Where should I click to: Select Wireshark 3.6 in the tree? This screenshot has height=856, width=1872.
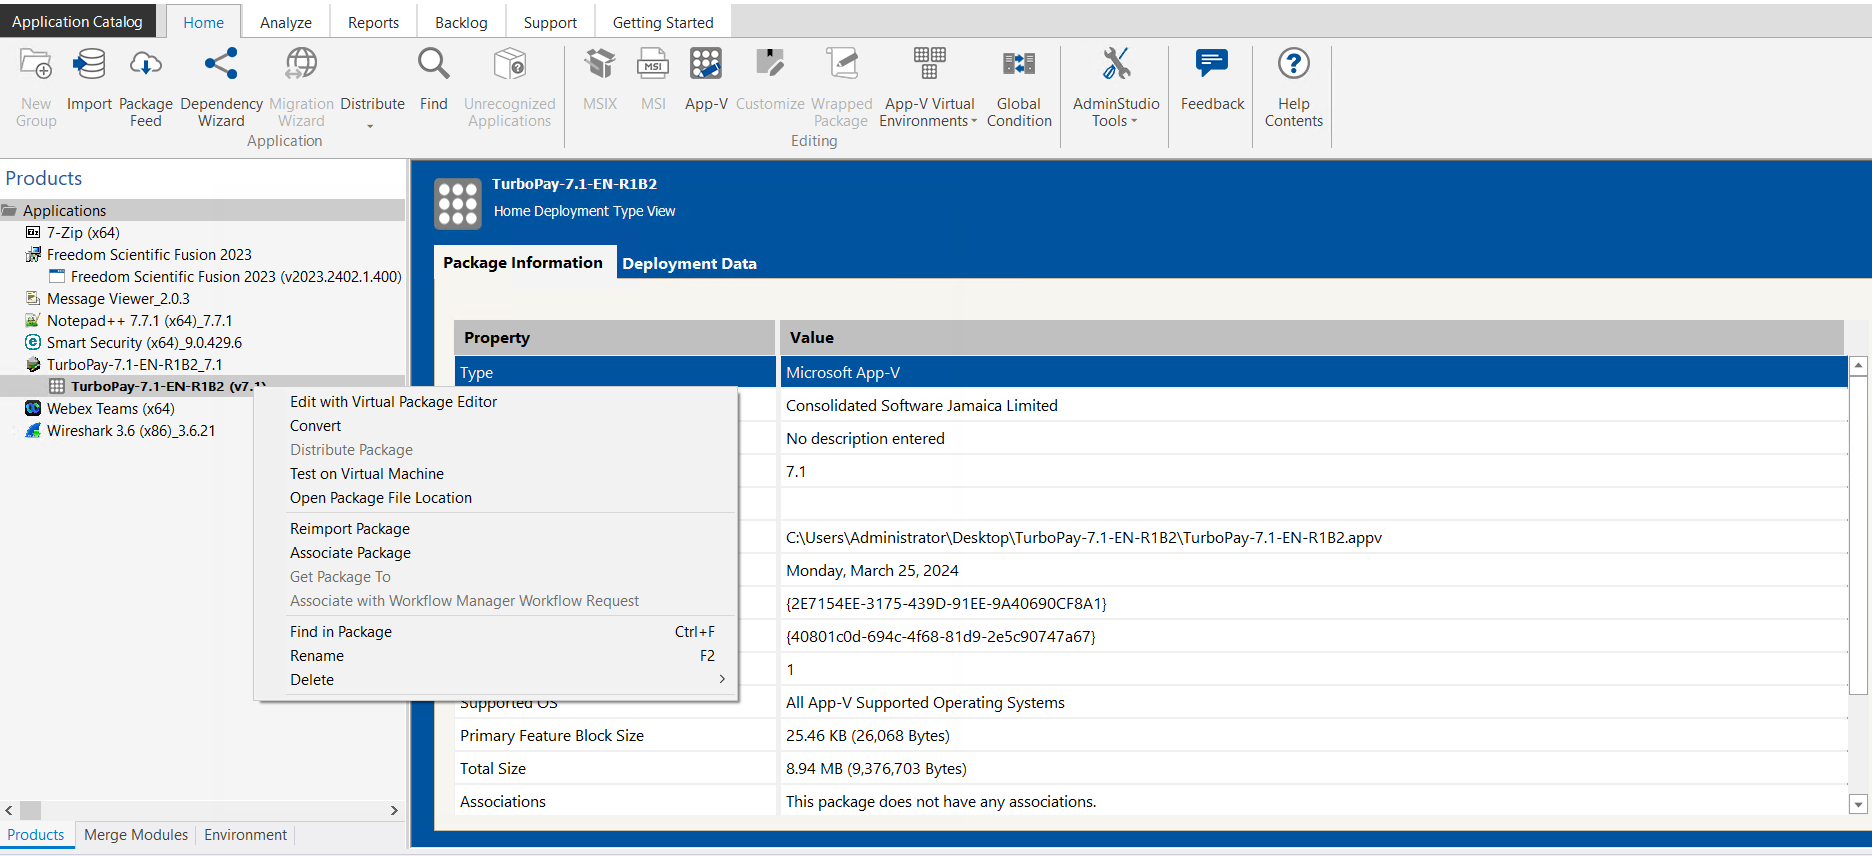(130, 431)
